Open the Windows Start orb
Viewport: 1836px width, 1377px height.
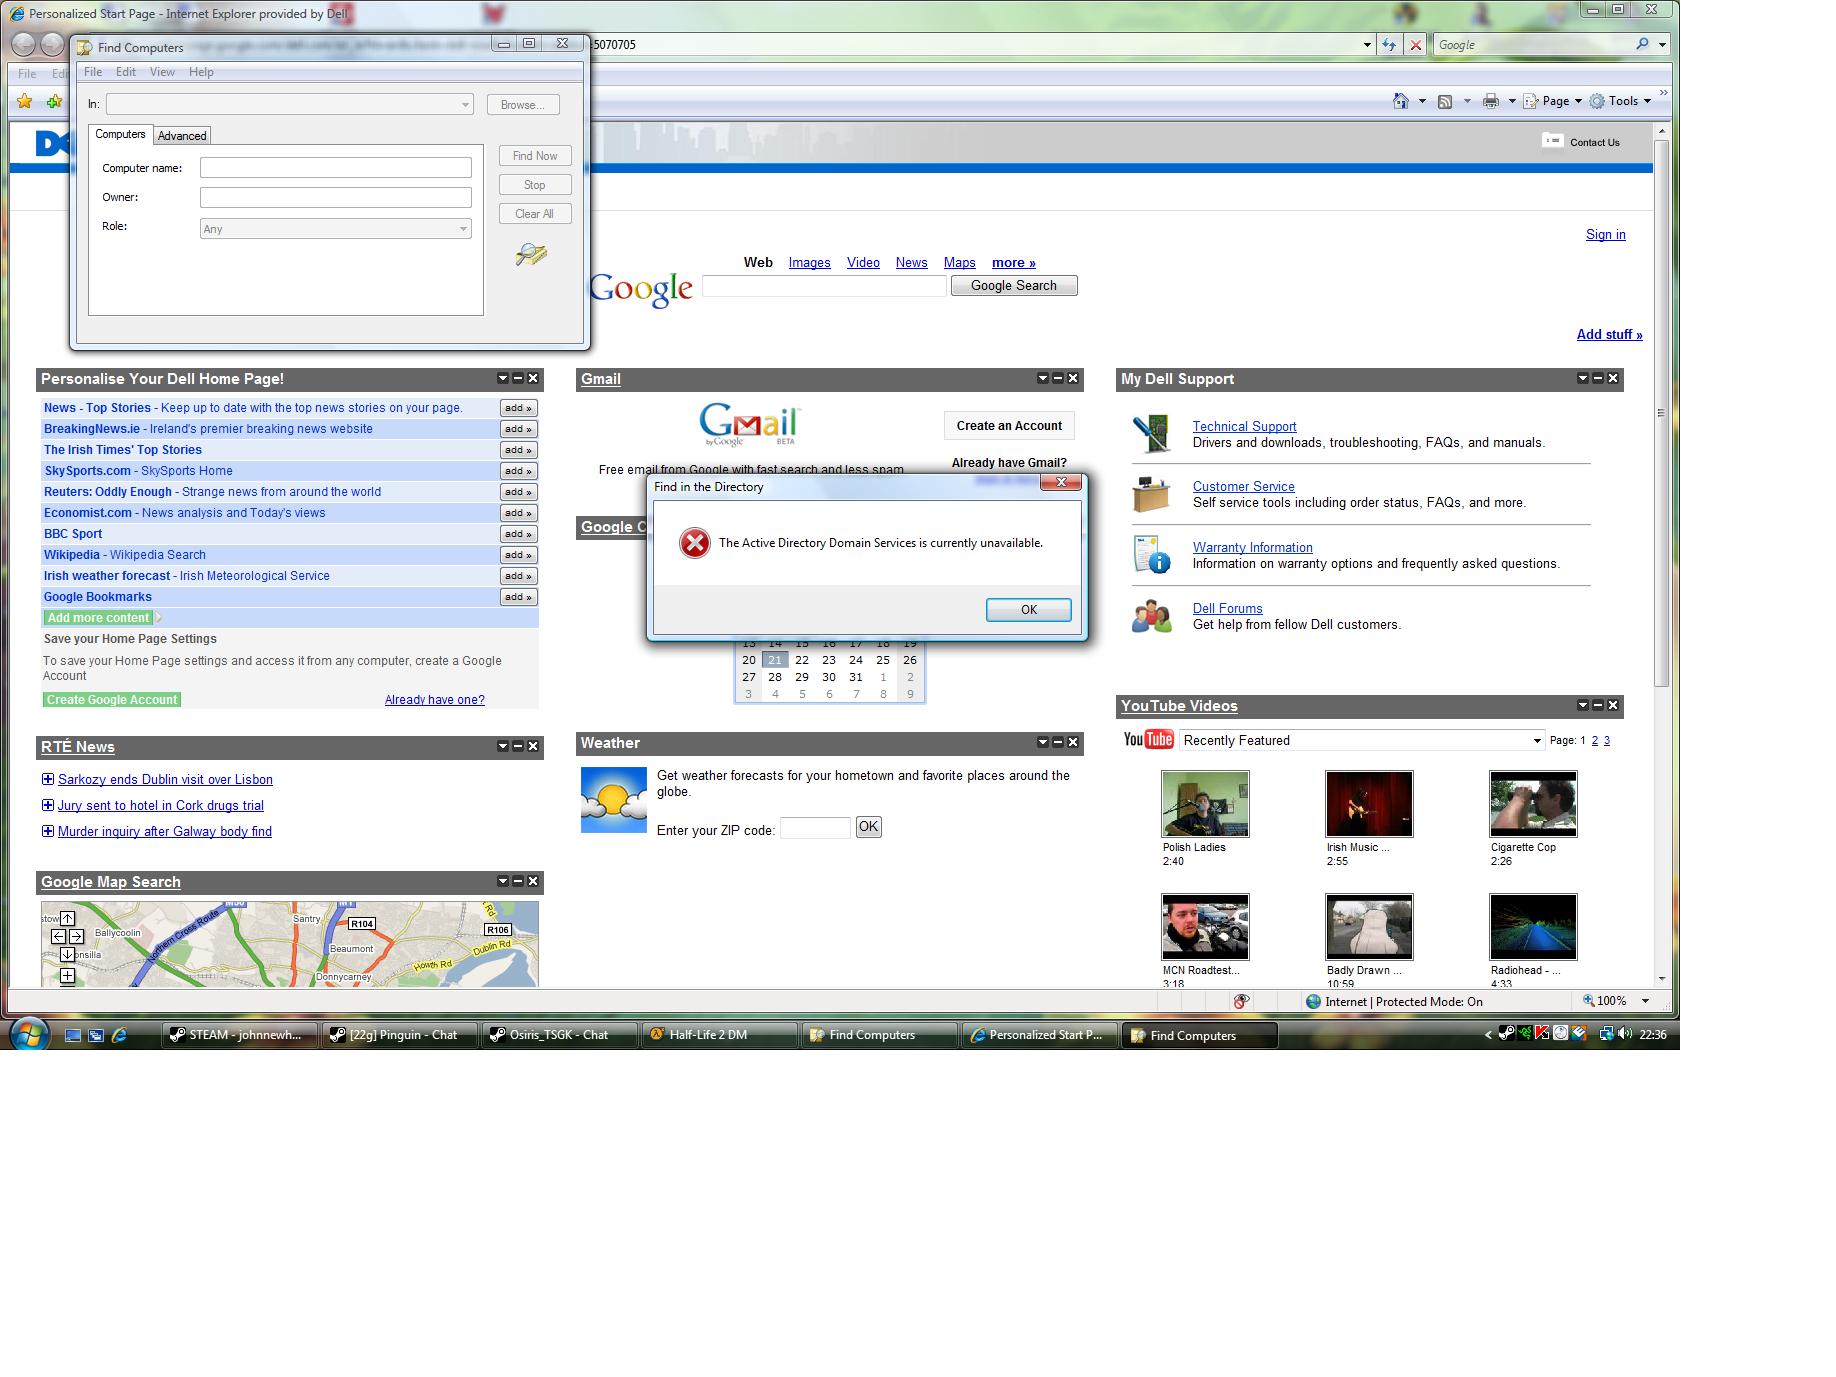[x=27, y=1034]
